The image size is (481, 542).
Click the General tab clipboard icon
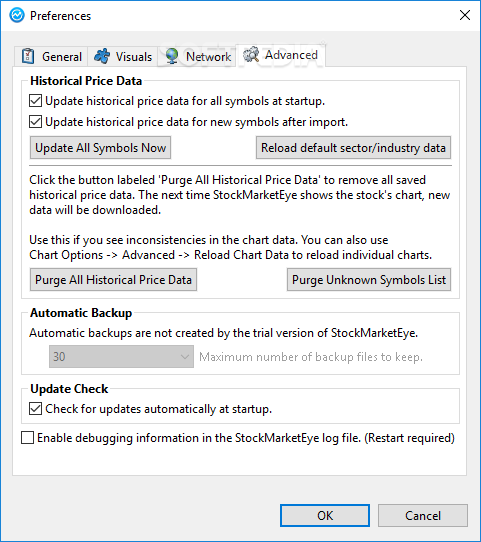click(x=28, y=56)
